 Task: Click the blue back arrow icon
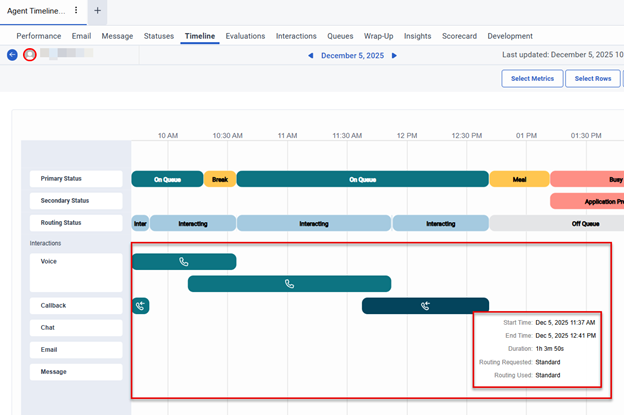tap(12, 55)
